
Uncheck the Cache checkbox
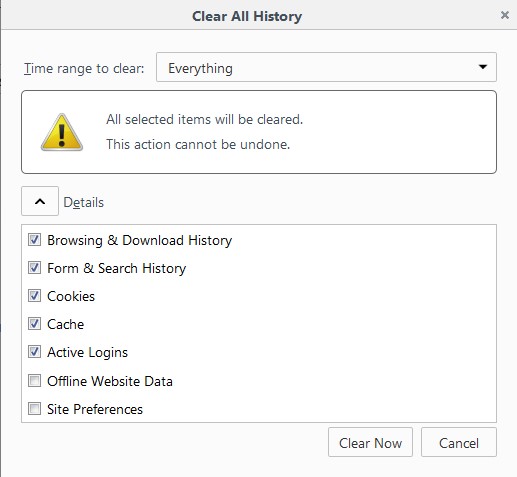[34, 324]
